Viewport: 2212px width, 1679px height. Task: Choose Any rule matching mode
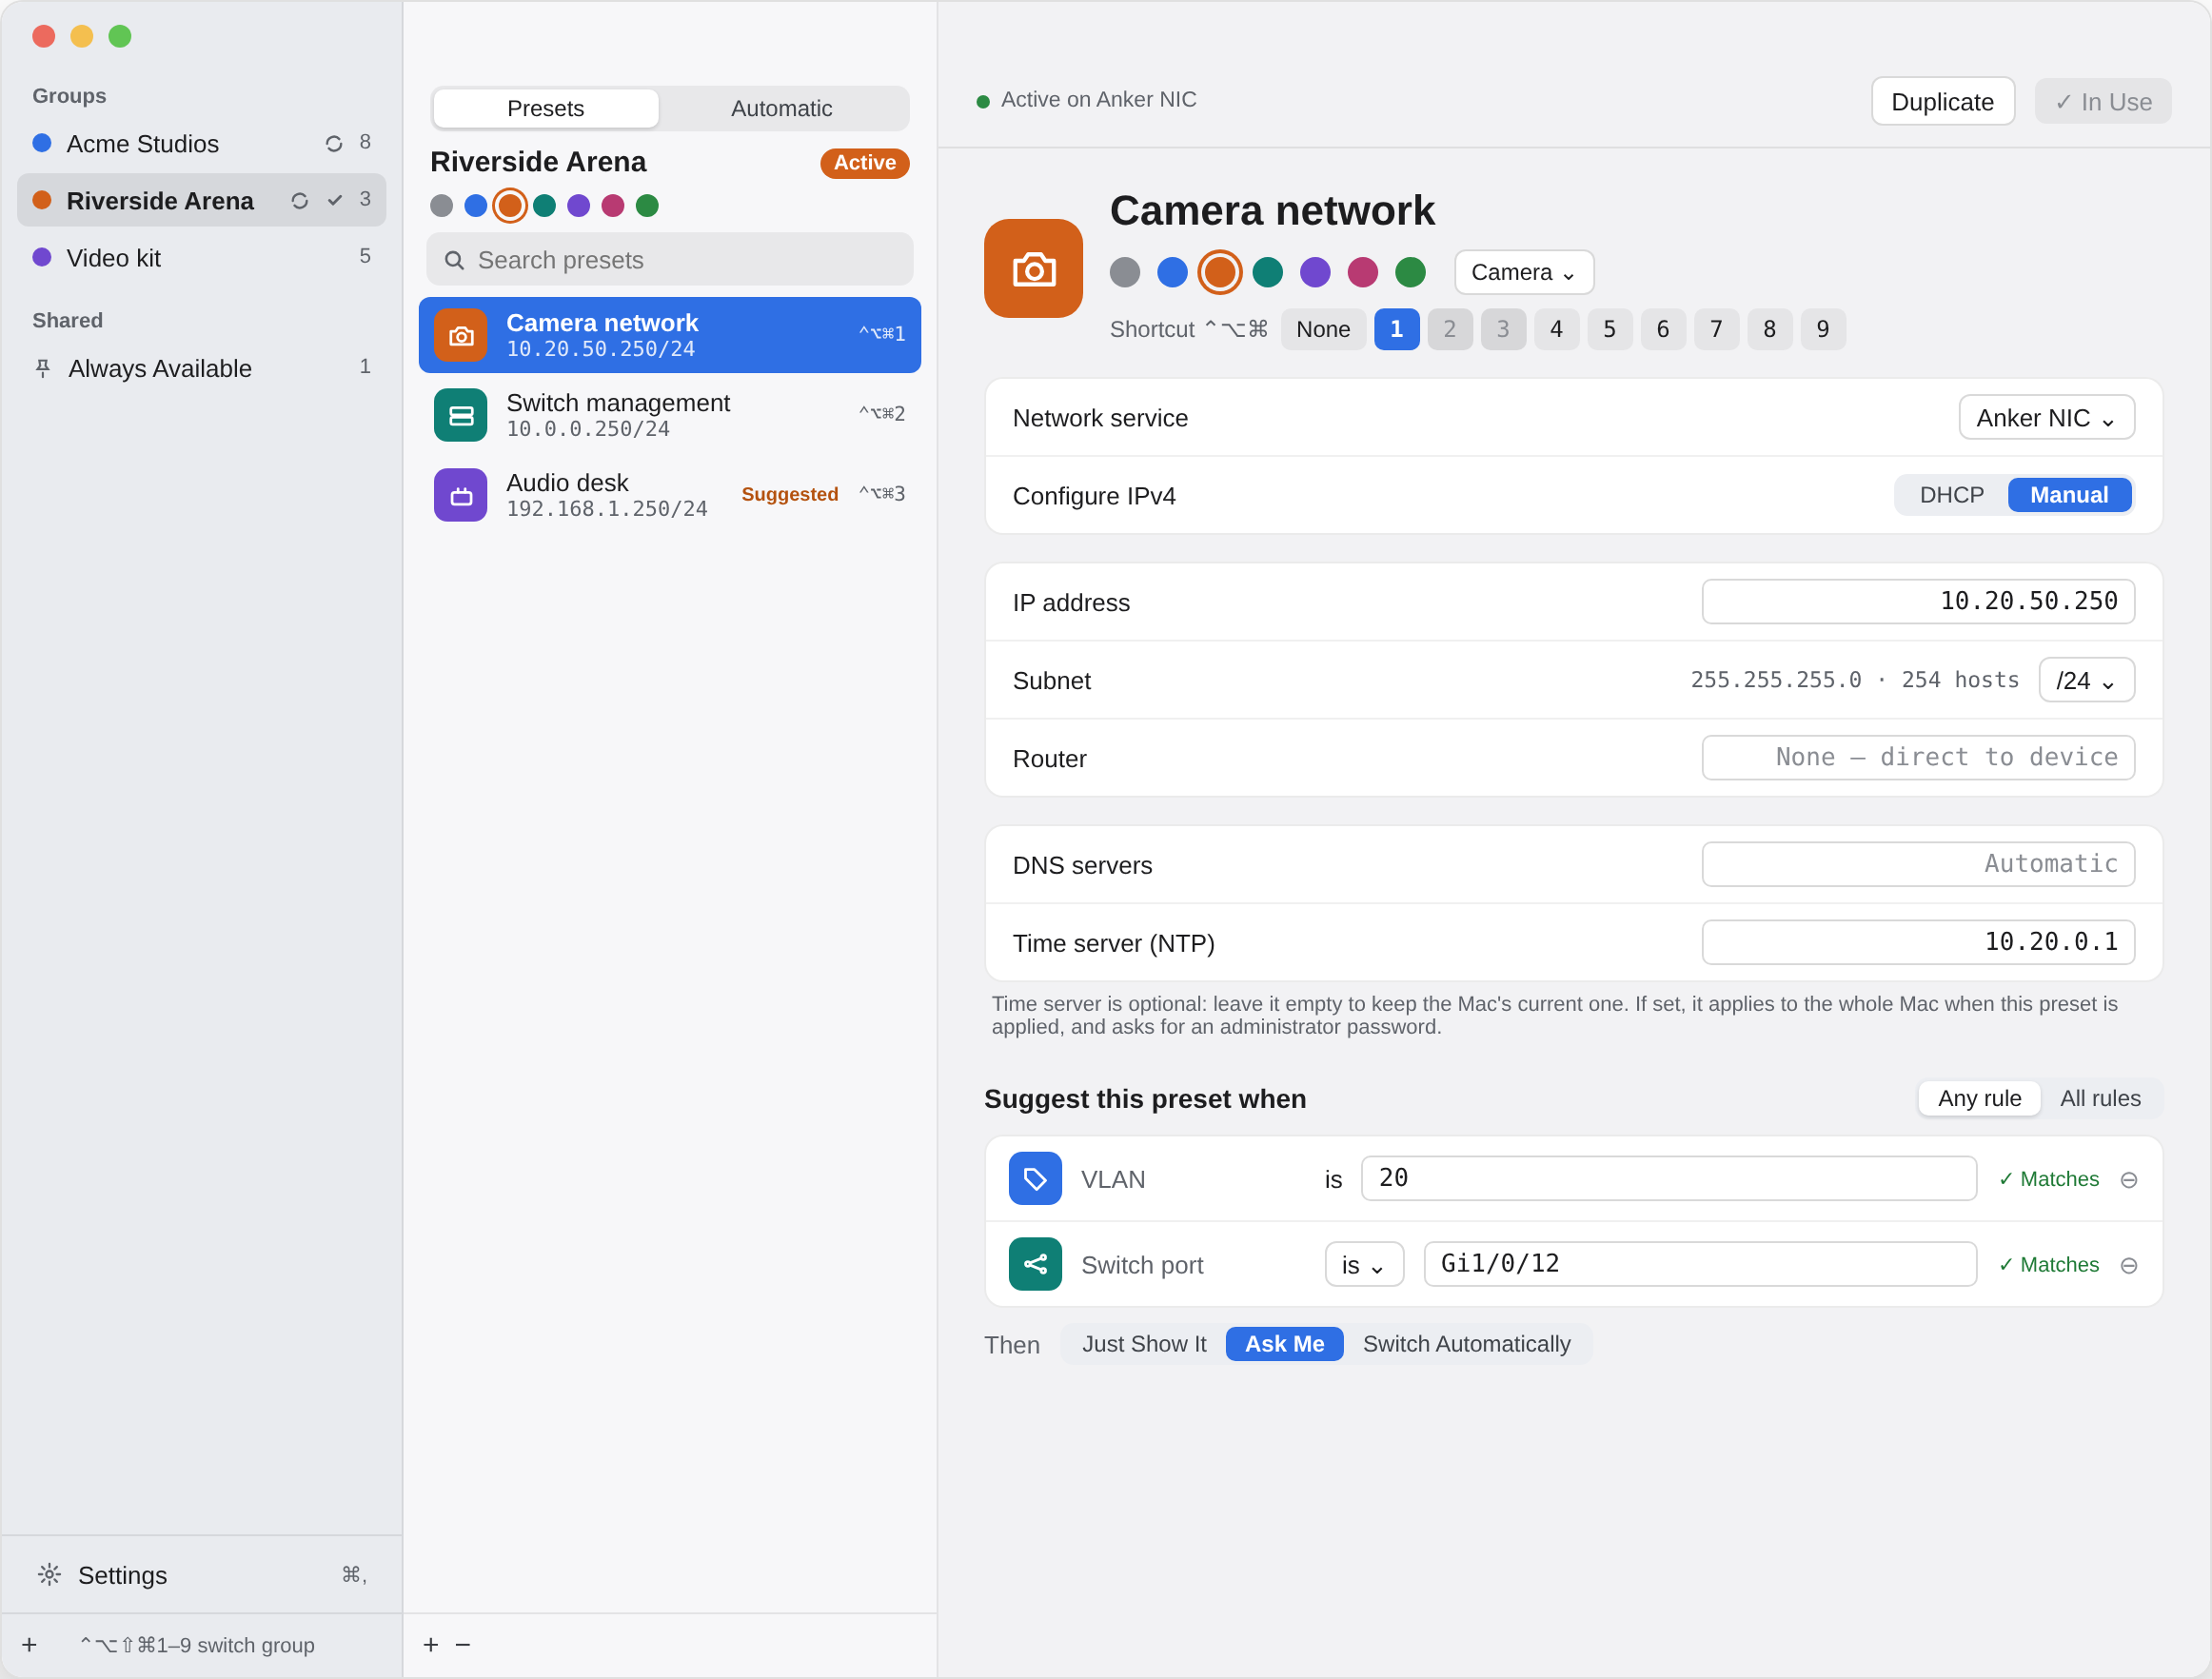(1979, 1098)
